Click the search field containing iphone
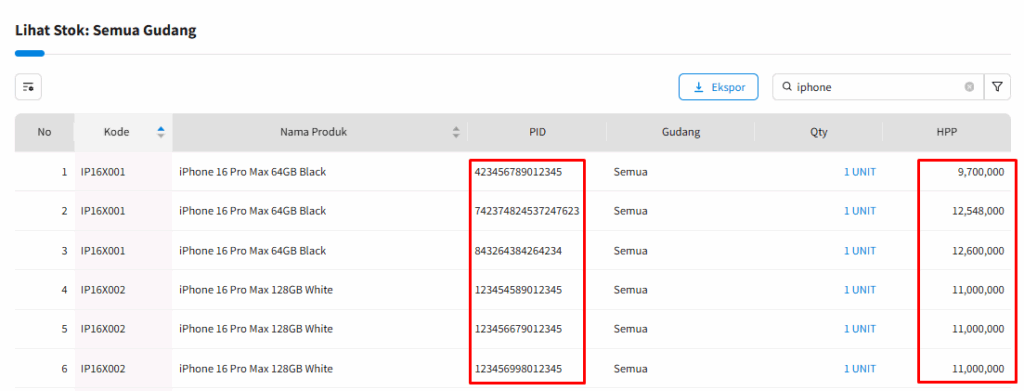 [x=878, y=87]
